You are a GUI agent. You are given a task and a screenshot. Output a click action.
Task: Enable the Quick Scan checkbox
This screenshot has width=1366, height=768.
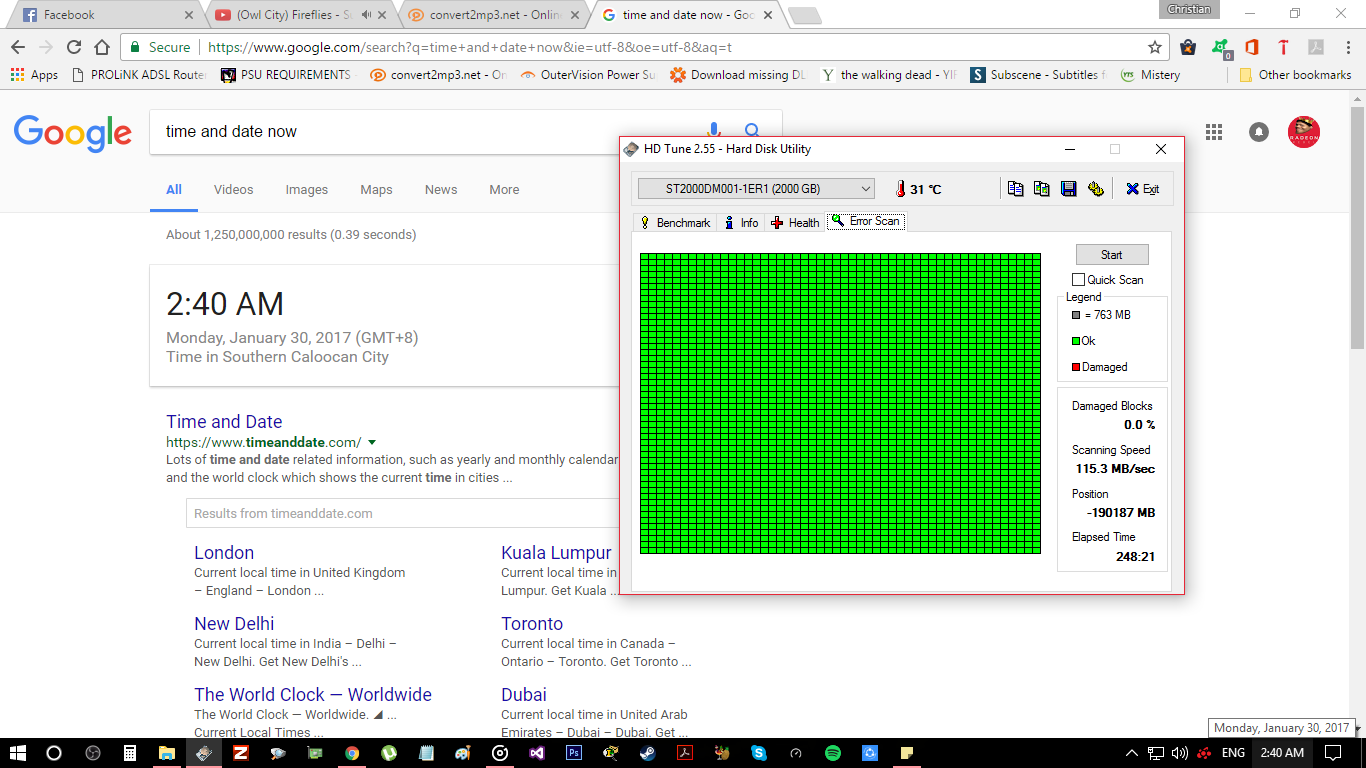1079,280
